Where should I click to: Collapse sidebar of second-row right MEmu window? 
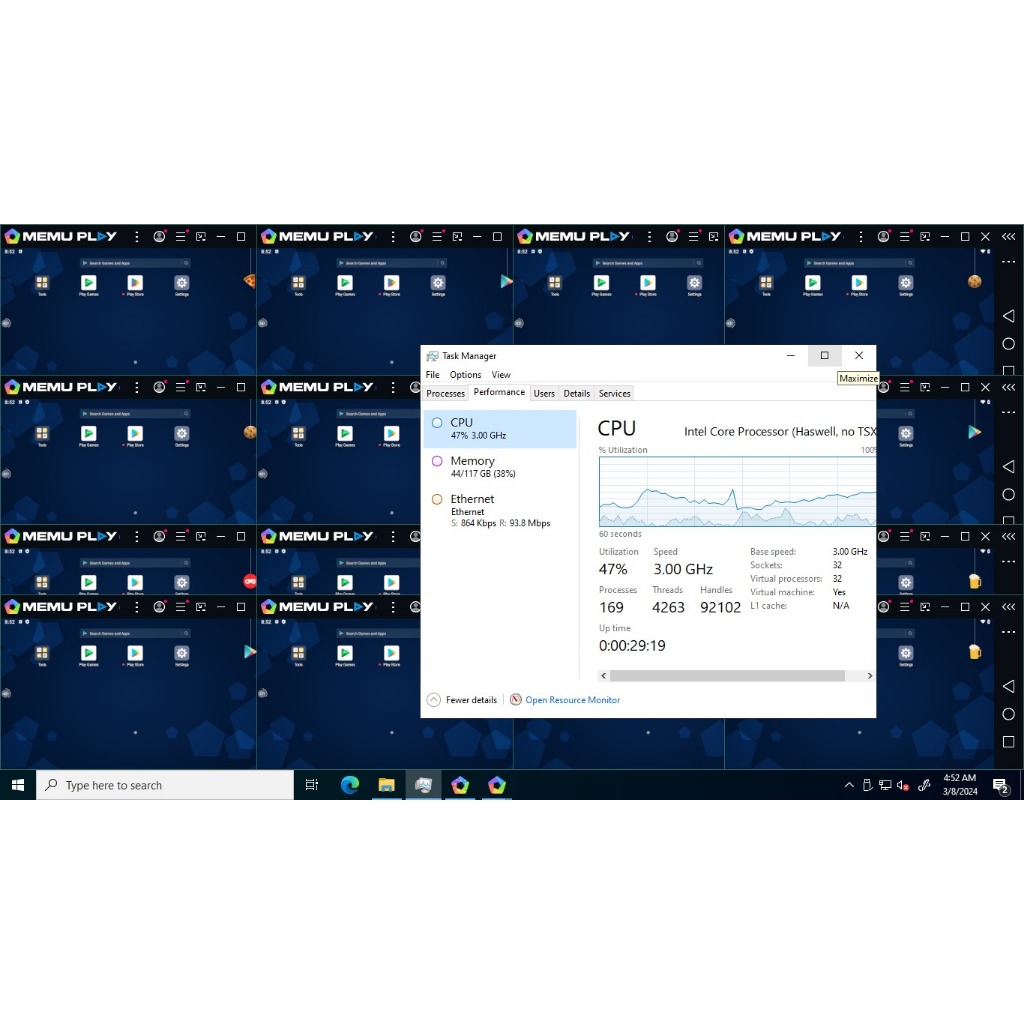point(1008,387)
